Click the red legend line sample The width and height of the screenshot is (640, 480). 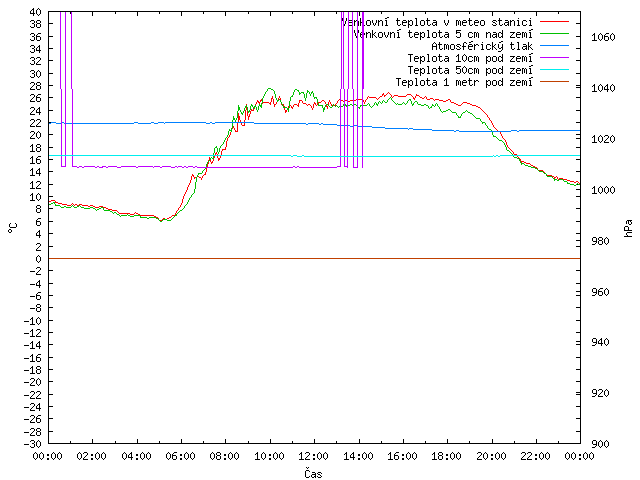pos(554,22)
